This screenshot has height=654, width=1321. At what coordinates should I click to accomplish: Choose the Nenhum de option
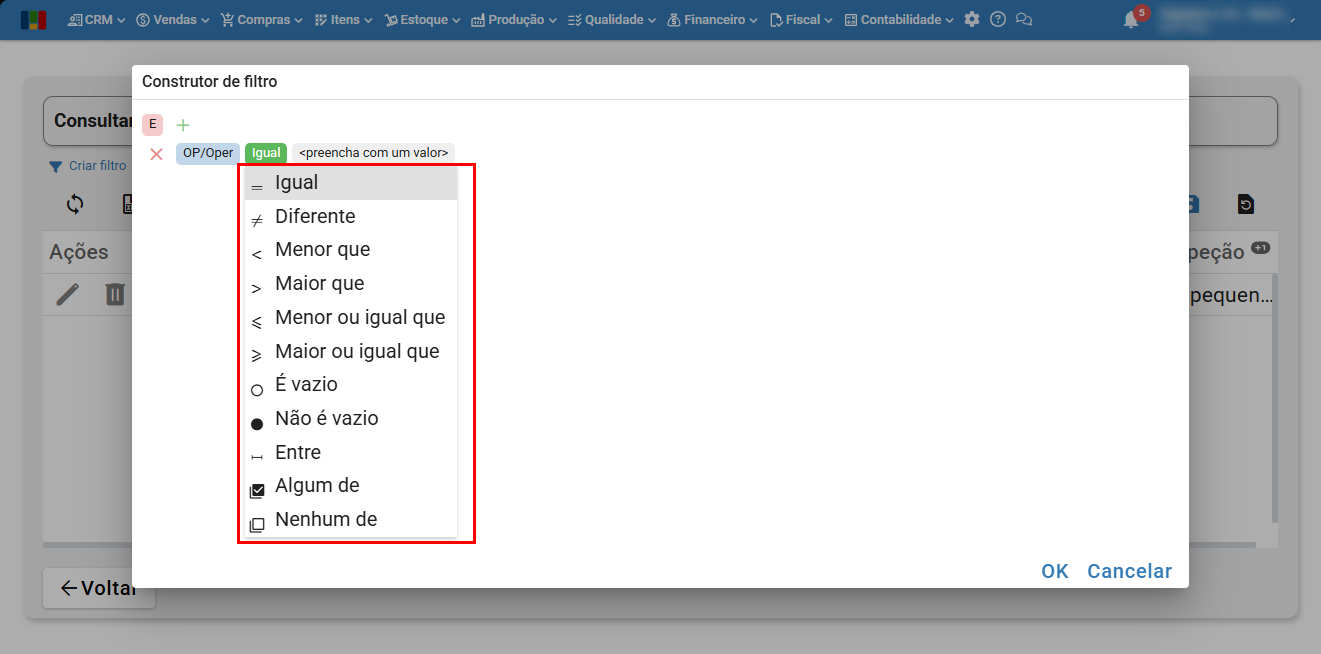(351, 520)
